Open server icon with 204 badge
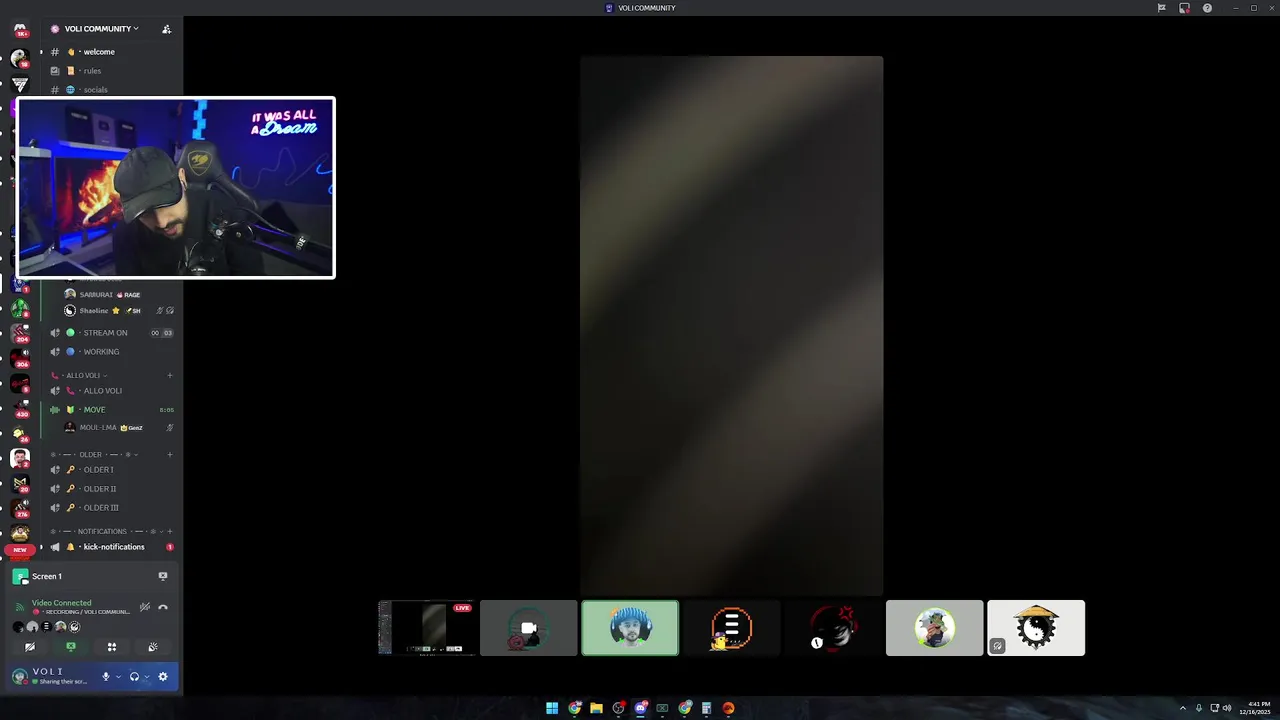 tap(20, 333)
